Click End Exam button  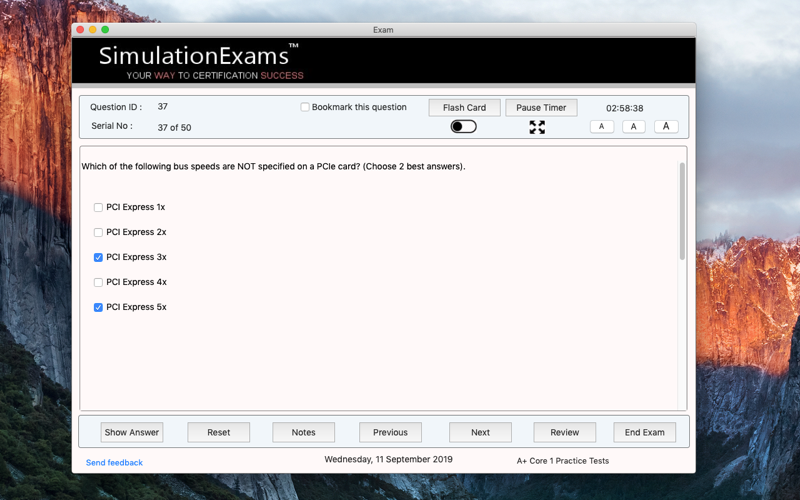click(x=644, y=432)
